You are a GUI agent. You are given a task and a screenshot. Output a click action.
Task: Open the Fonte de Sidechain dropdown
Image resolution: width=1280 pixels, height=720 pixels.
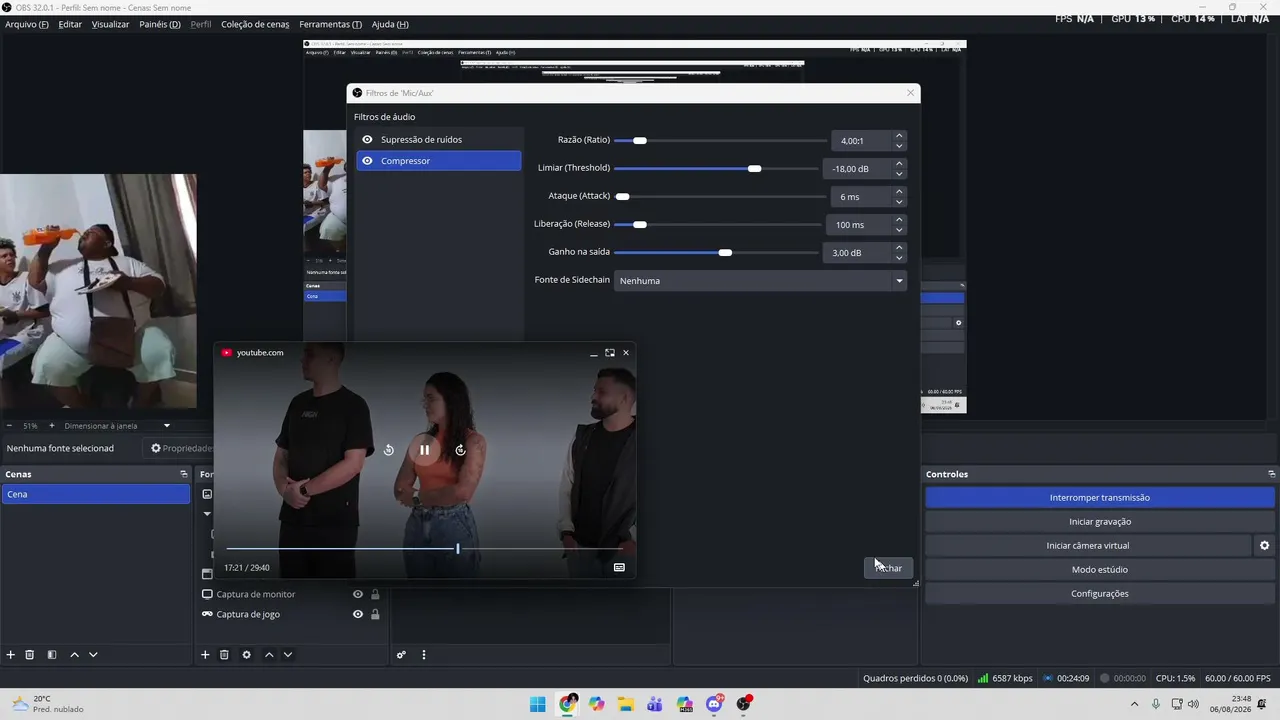point(760,281)
